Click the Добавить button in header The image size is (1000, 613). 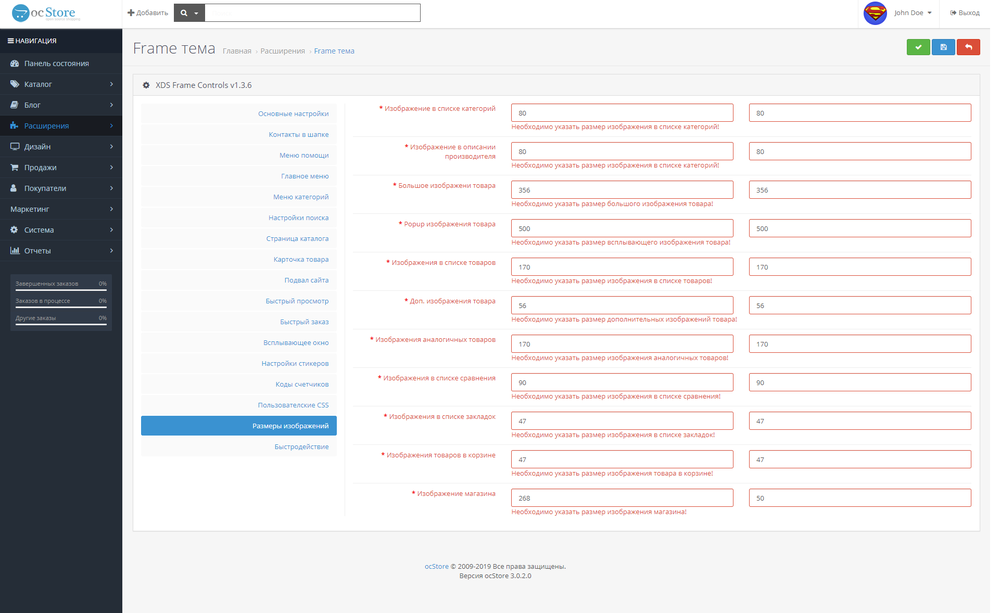coord(147,13)
